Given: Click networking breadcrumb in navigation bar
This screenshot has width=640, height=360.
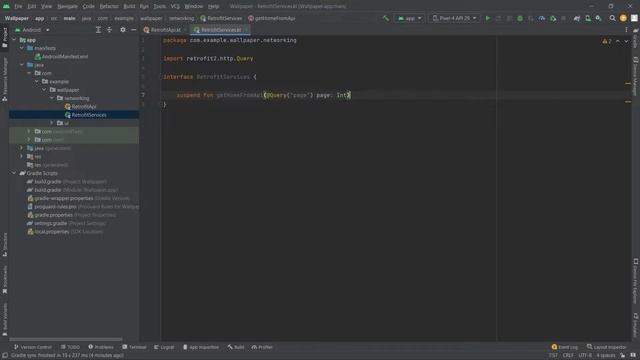Looking at the screenshot, I should coord(182,18).
